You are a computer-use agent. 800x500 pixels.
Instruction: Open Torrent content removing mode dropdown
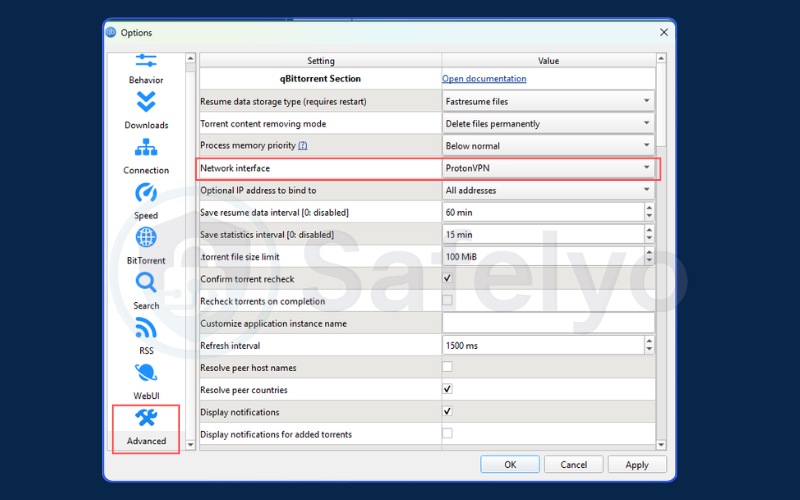[548, 123]
